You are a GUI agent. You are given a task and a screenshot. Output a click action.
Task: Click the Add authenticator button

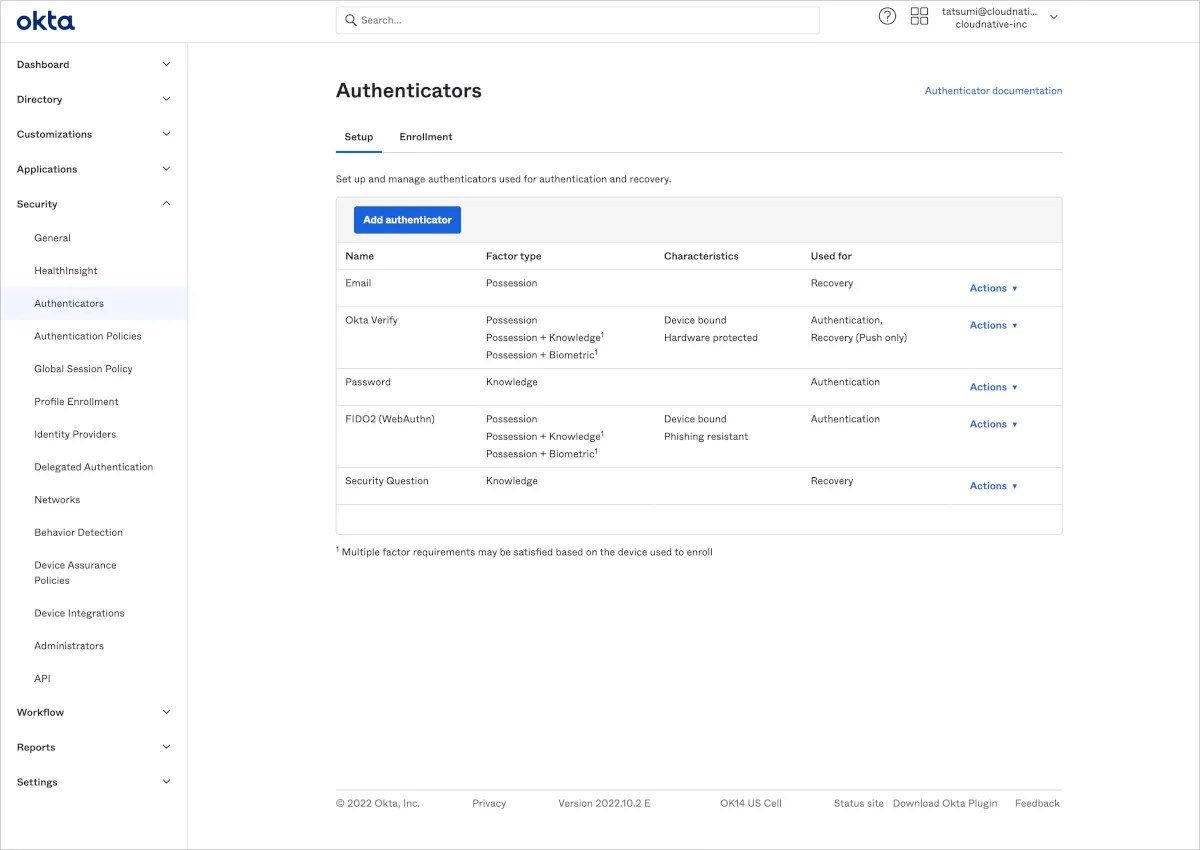(x=407, y=220)
